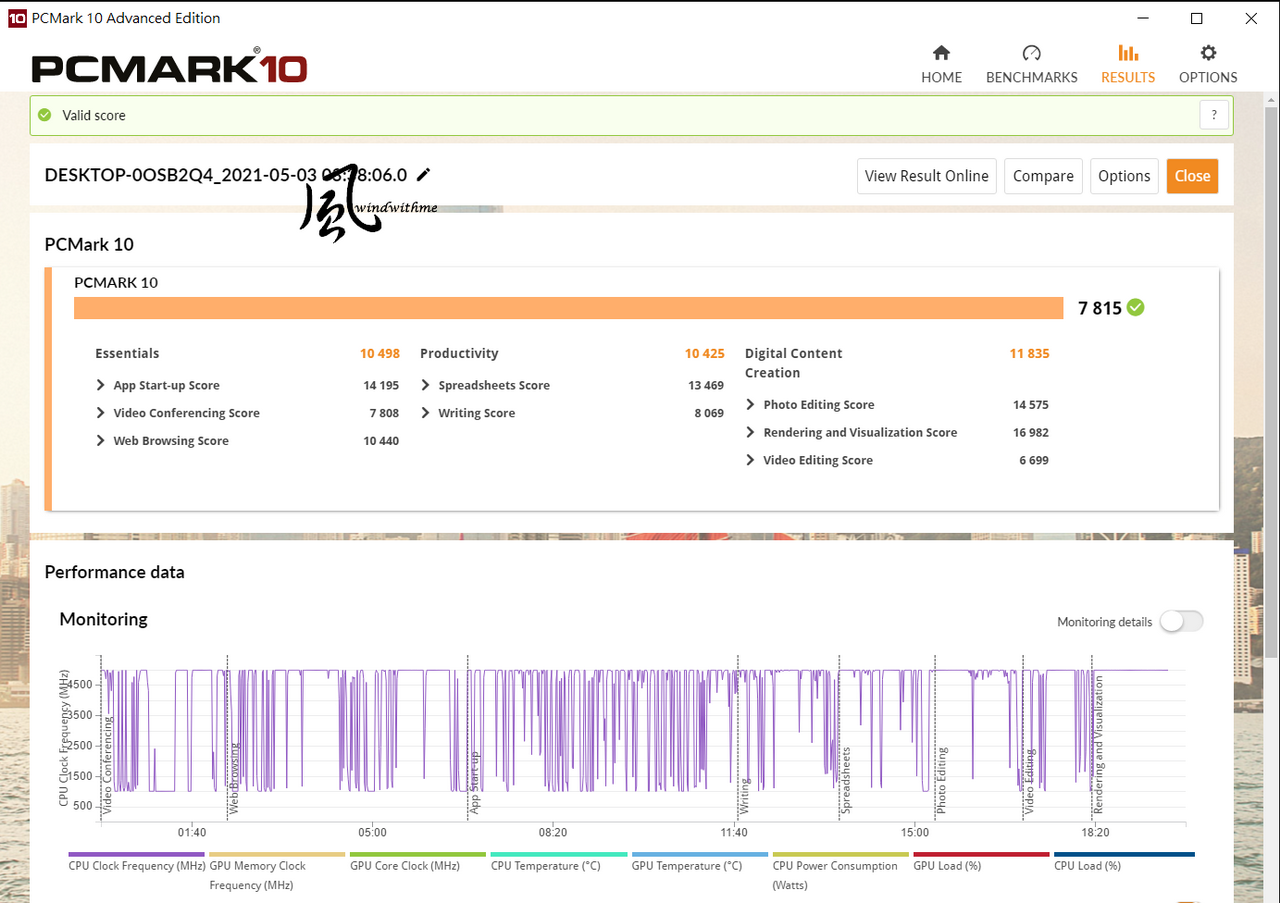Click the orange PCMARK 10 score bar
1280x903 pixels.
tap(568, 308)
